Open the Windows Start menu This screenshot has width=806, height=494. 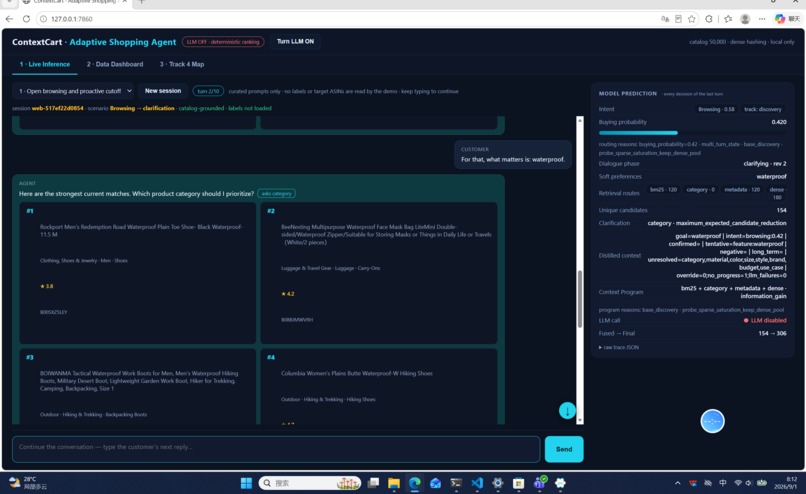coord(246,483)
